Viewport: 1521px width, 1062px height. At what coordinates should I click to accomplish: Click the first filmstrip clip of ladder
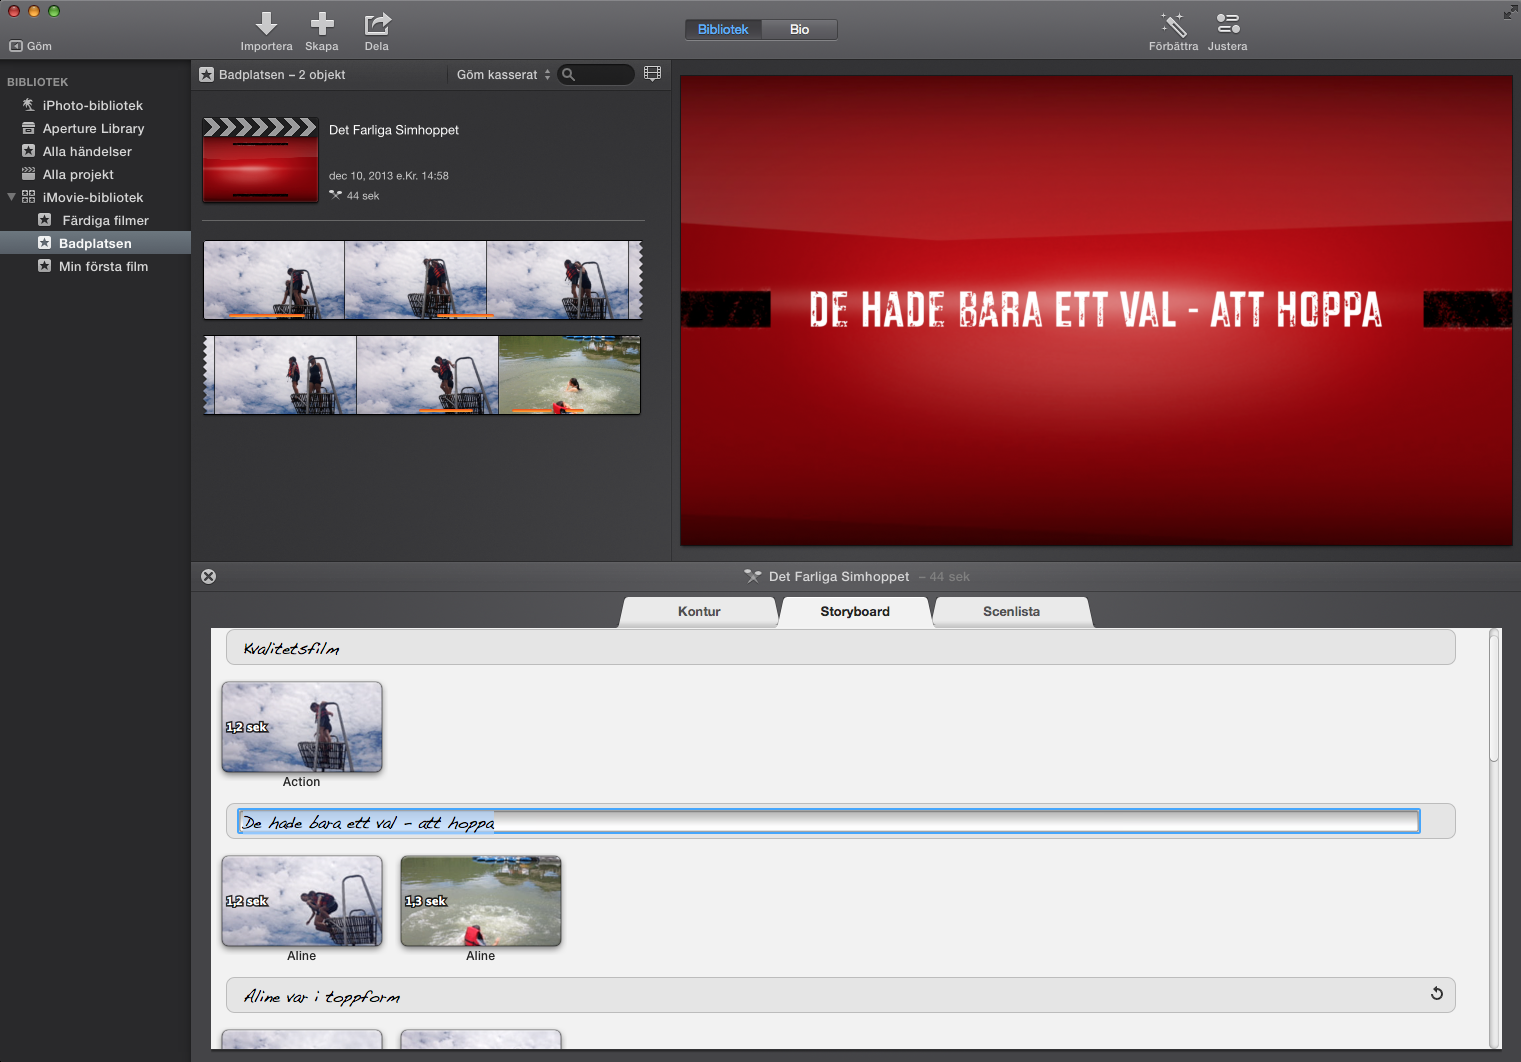tap(274, 280)
